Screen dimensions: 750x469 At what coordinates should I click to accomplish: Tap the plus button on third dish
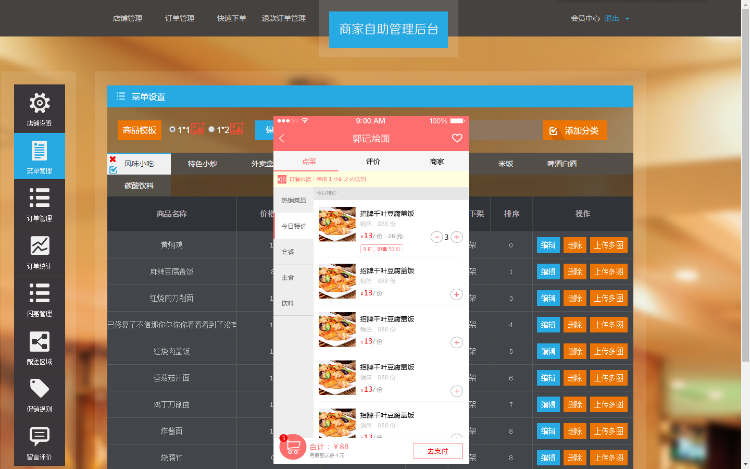[x=456, y=342]
